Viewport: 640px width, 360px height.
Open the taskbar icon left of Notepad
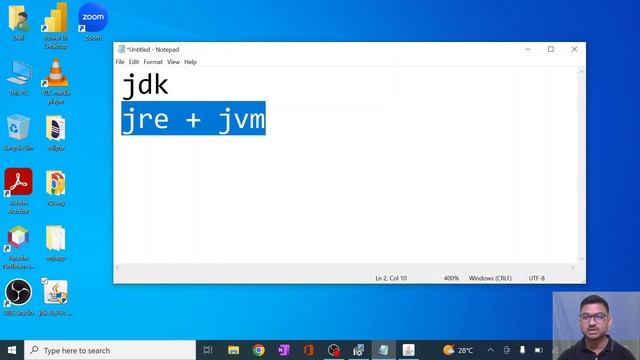pyautogui.click(x=358, y=350)
